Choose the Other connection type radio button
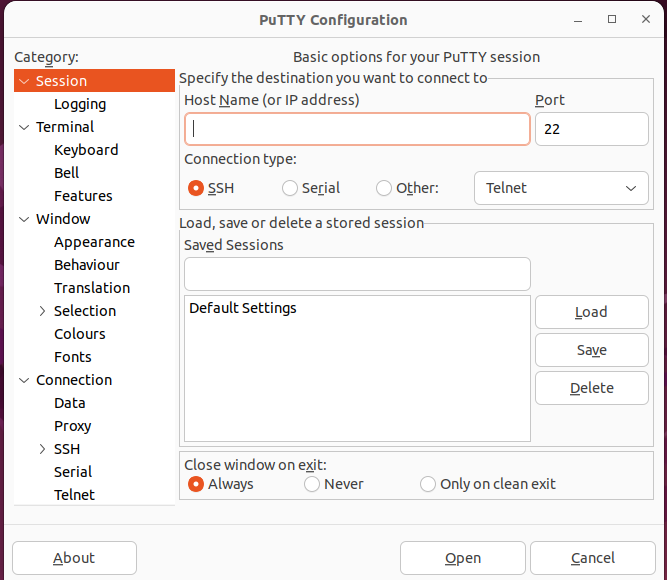This screenshot has height=580, width=667. coord(384,188)
